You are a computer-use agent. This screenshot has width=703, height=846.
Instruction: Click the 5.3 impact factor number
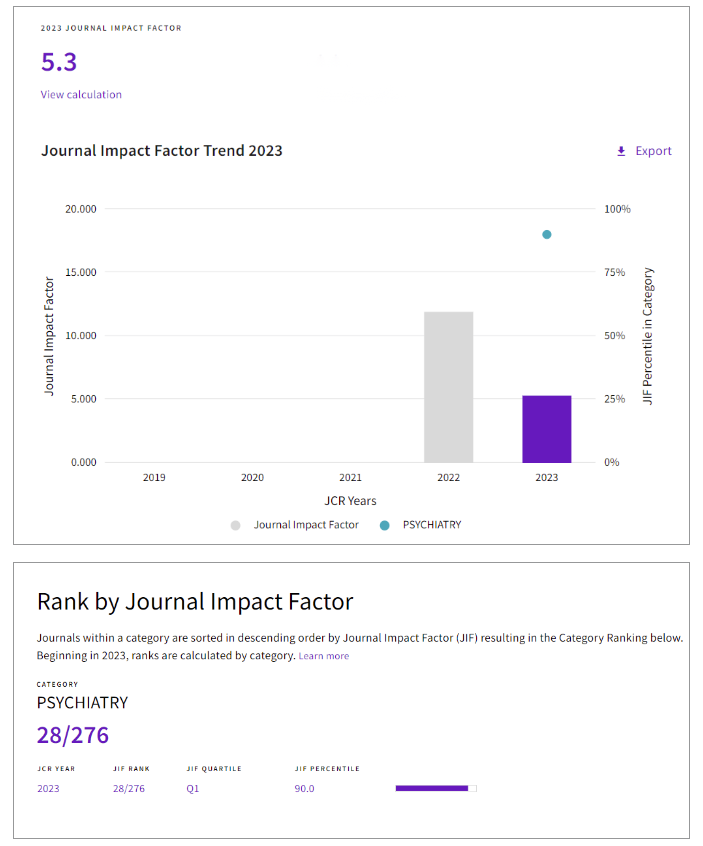pyautogui.click(x=59, y=62)
